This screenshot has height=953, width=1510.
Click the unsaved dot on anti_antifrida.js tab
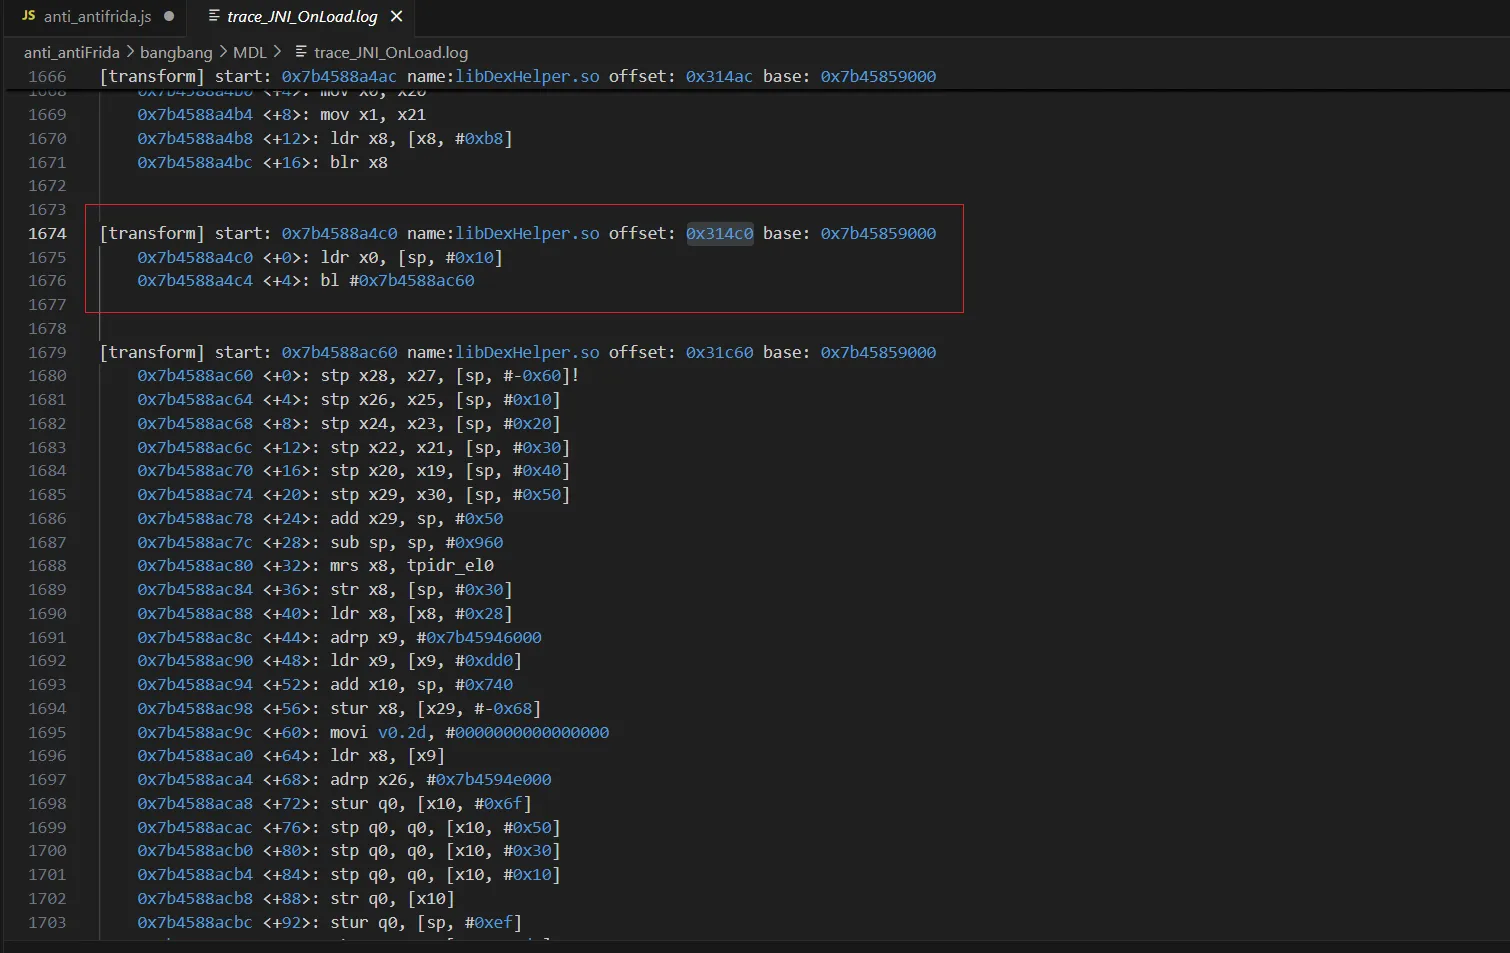click(x=169, y=17)
